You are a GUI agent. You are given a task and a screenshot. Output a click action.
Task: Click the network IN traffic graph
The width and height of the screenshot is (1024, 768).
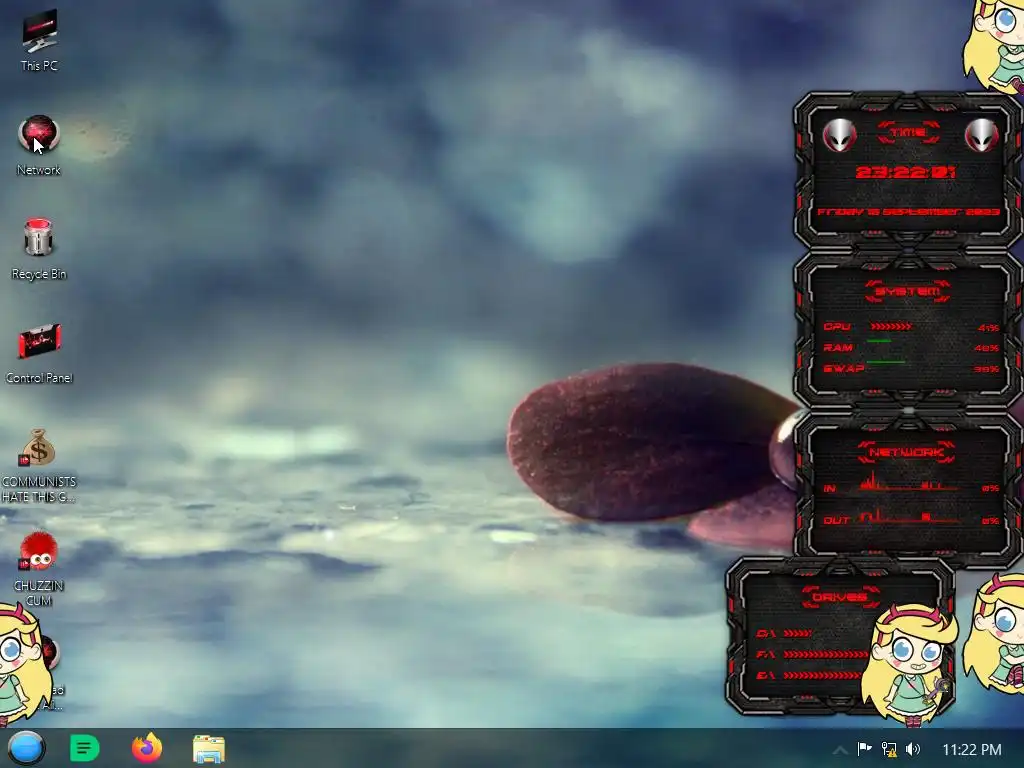(909, 483)
